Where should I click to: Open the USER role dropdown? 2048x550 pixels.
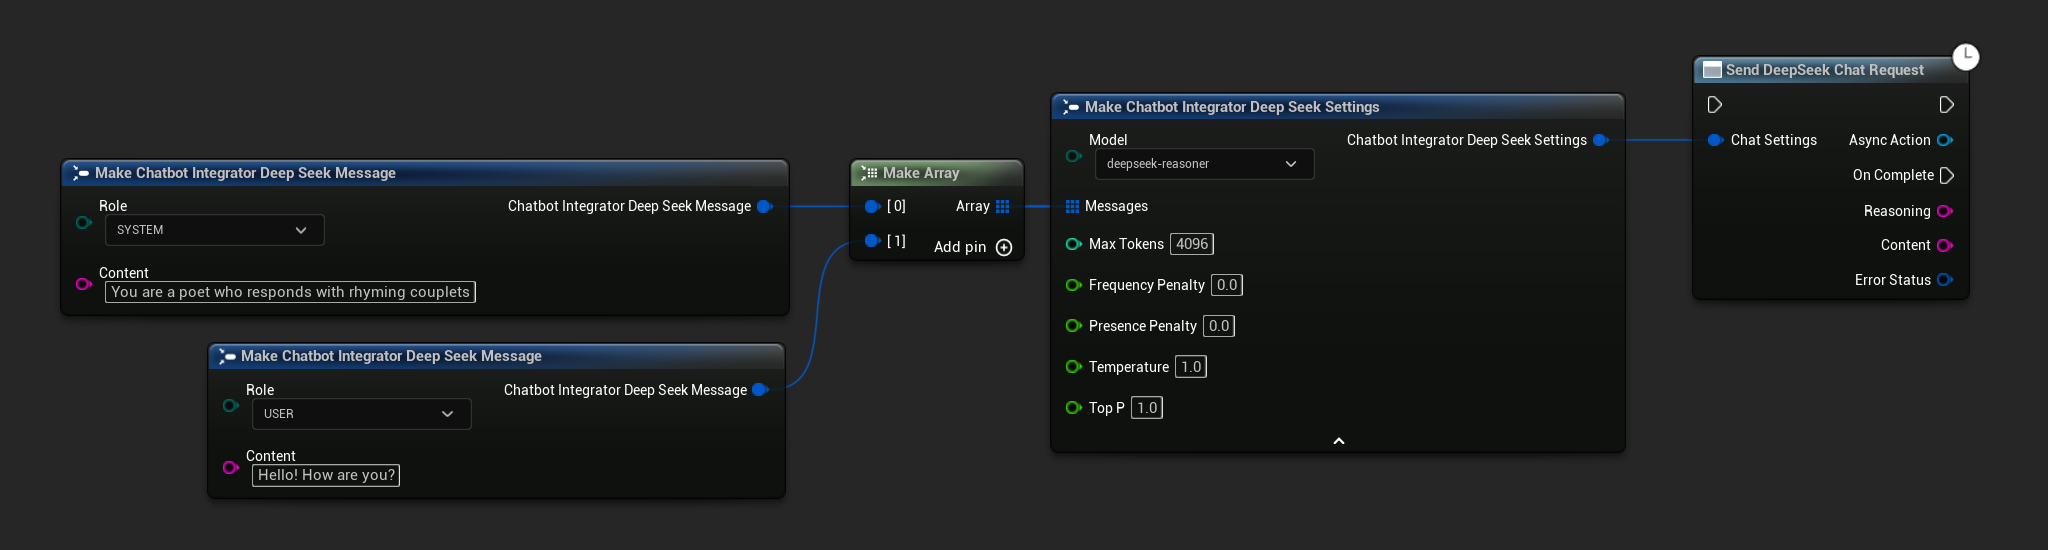pyautogui.click(x=360, y=414)
